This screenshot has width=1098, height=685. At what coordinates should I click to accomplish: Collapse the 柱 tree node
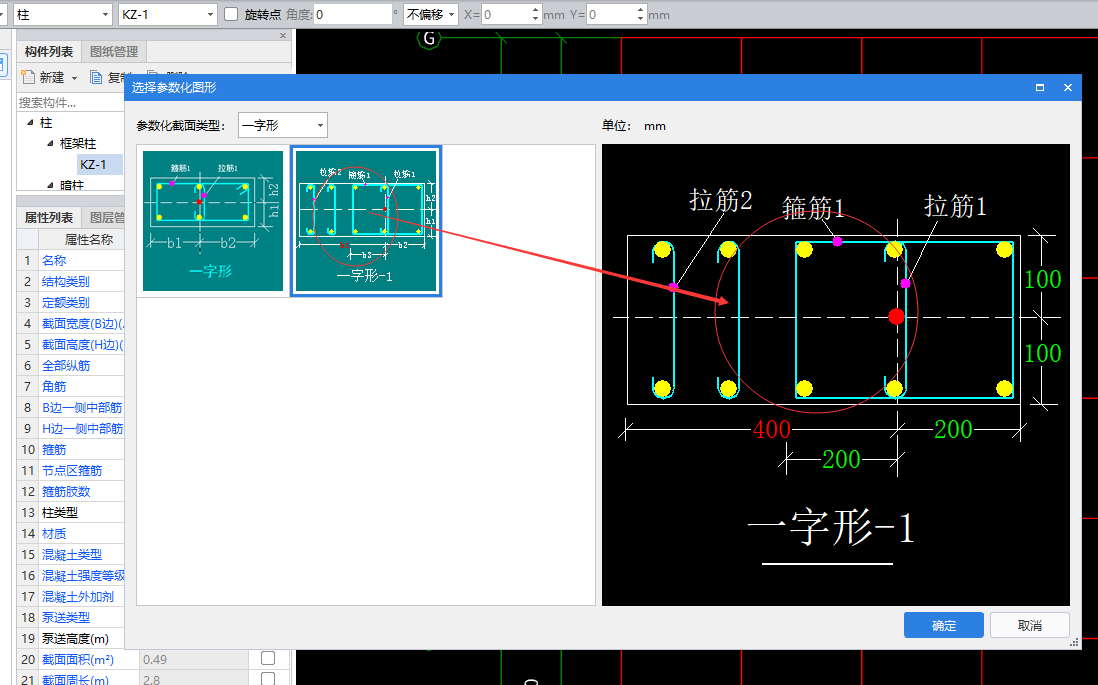pyautogui.click(x=30, y=123)
